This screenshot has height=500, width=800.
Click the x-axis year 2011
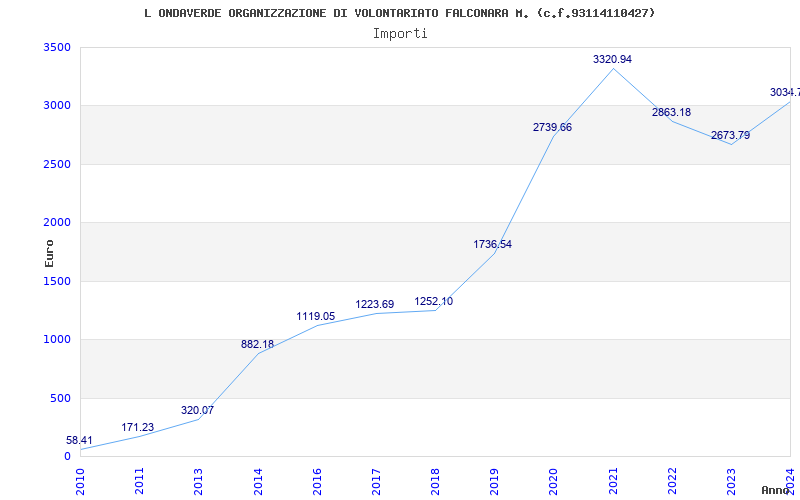(x=139, y=482)
